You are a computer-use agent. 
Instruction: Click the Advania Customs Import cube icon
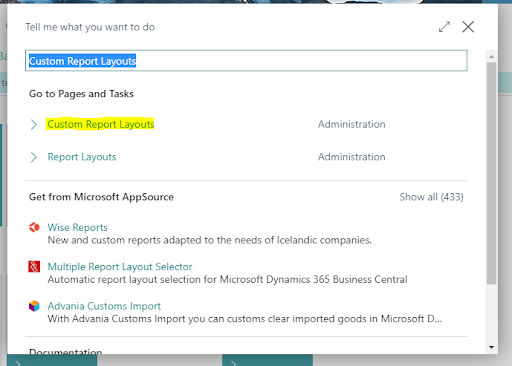click(34, 306)
